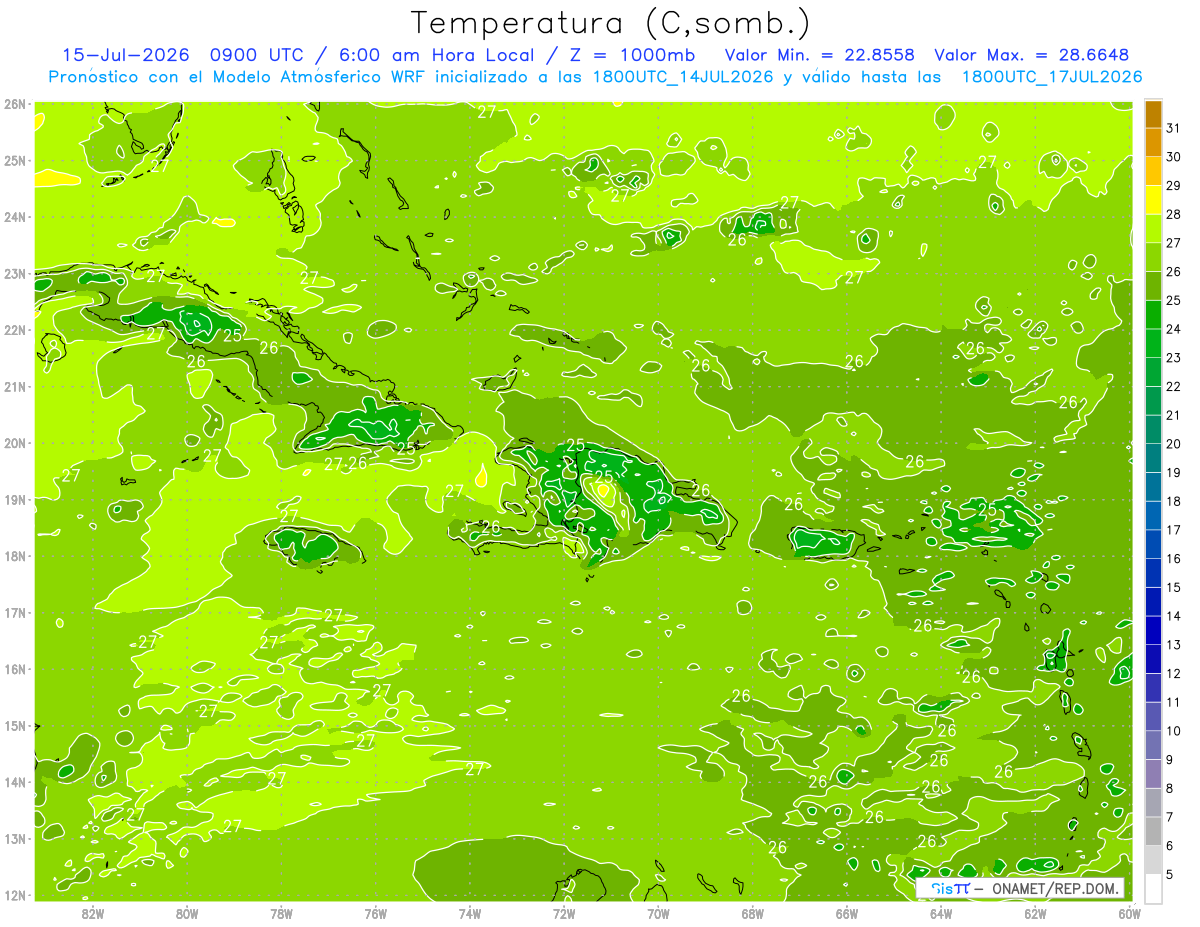Viewport: 1200px width, 927px height.
Task: Pick gray legend swatch between 6 and 7
Action: click(x=1153, y=831)
